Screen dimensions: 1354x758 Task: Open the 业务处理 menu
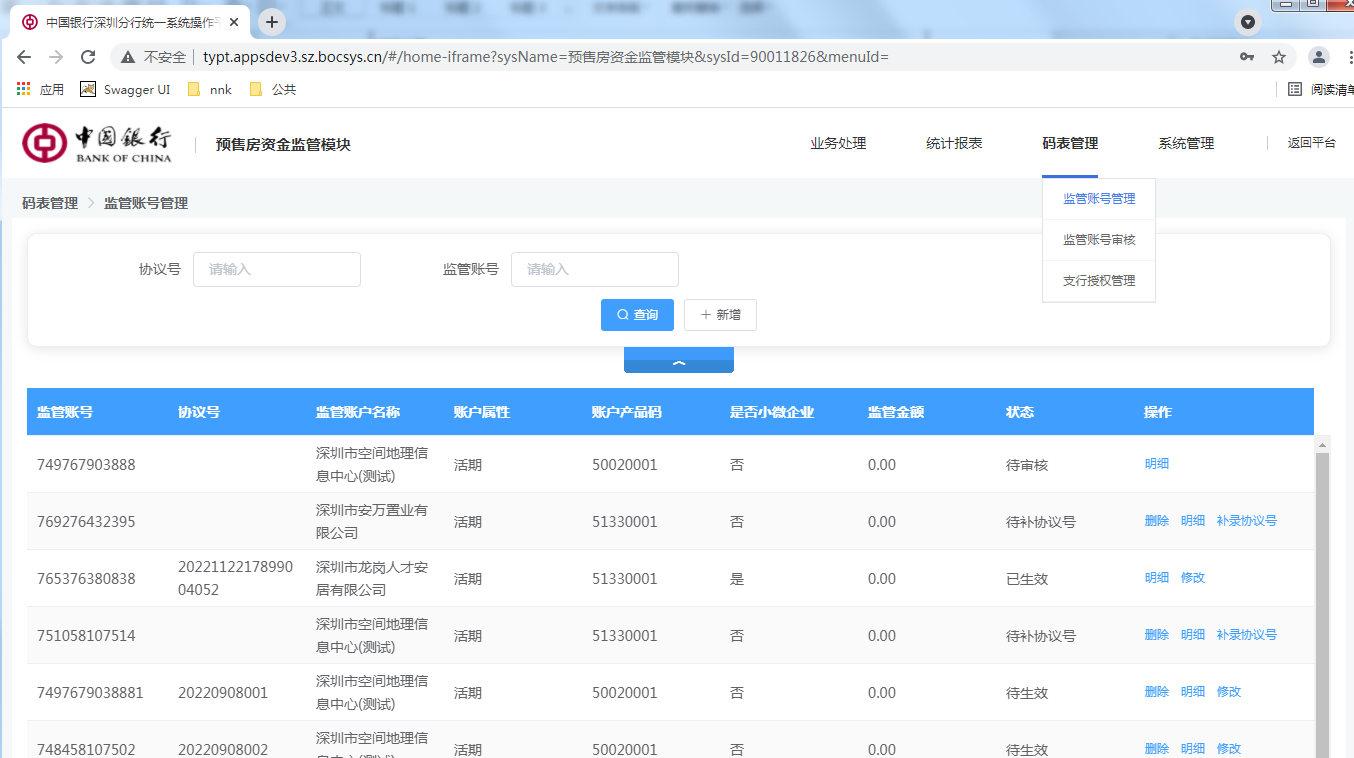point(838,144)
